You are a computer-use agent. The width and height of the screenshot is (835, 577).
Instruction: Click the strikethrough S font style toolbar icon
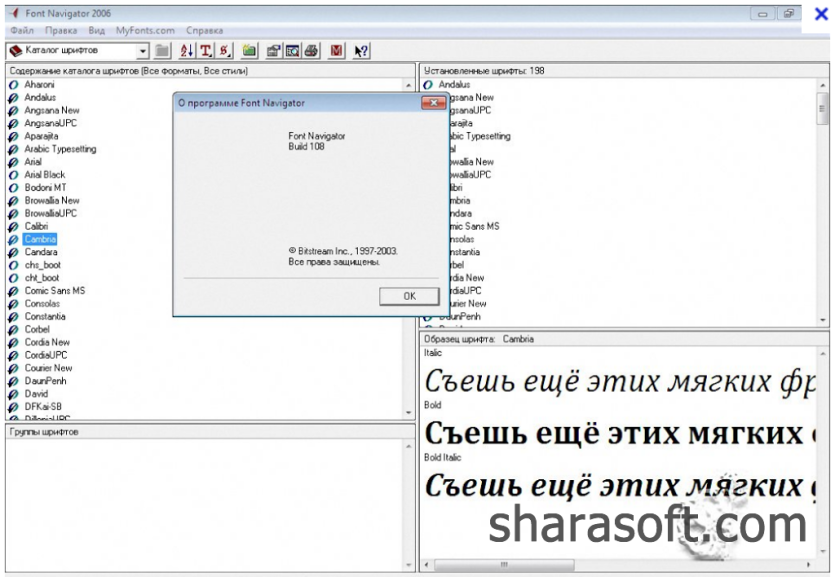[x=225, y=51]
